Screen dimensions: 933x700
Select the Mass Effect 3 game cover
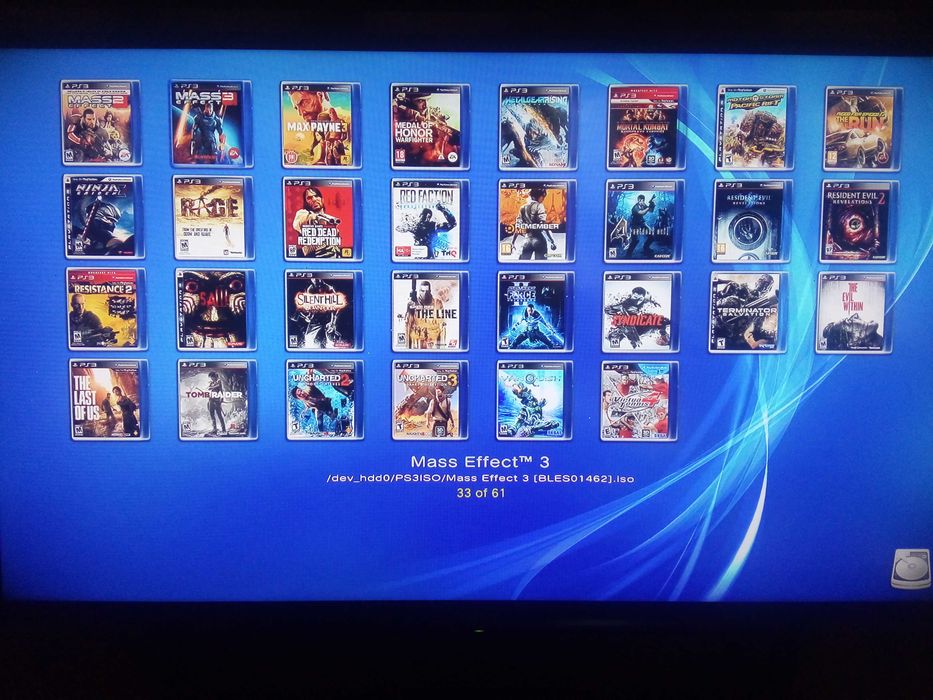click(x=209, y=124)
